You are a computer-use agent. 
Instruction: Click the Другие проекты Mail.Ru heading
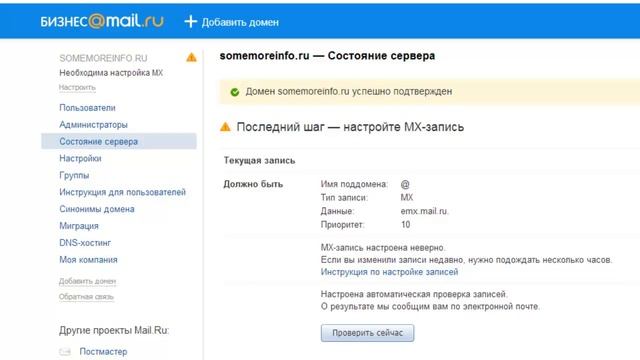[114, 330]
